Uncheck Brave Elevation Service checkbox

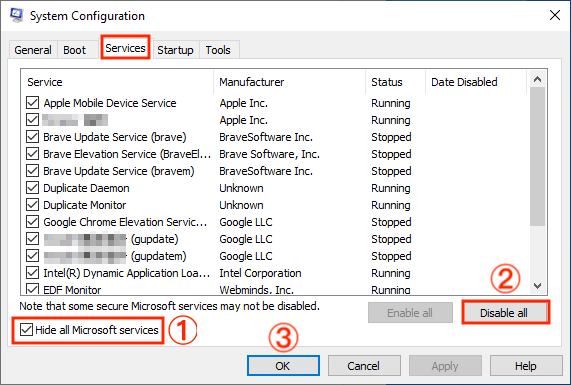coord(32,154)
